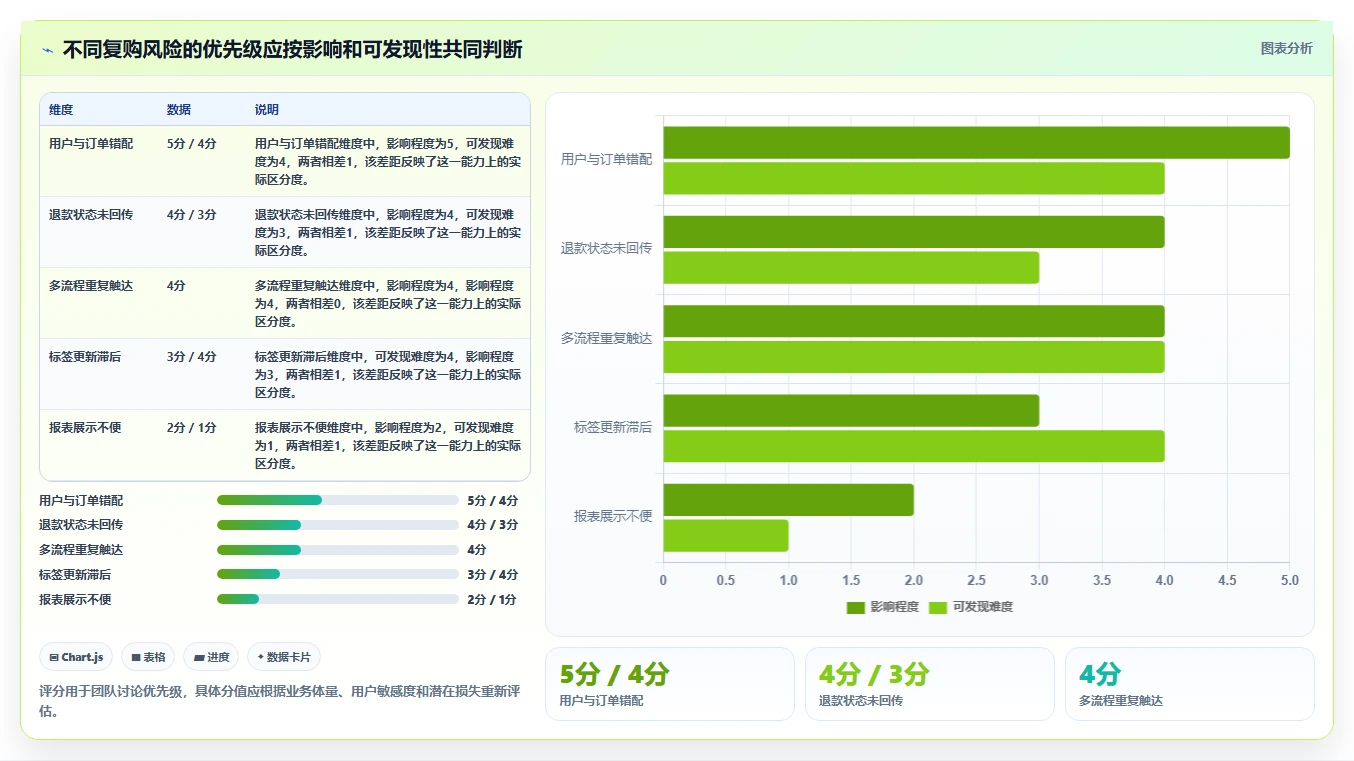This screenshot has width=1354, height=761.
Task: Click the 维度 column header
Action: click(x=61, y=110)
